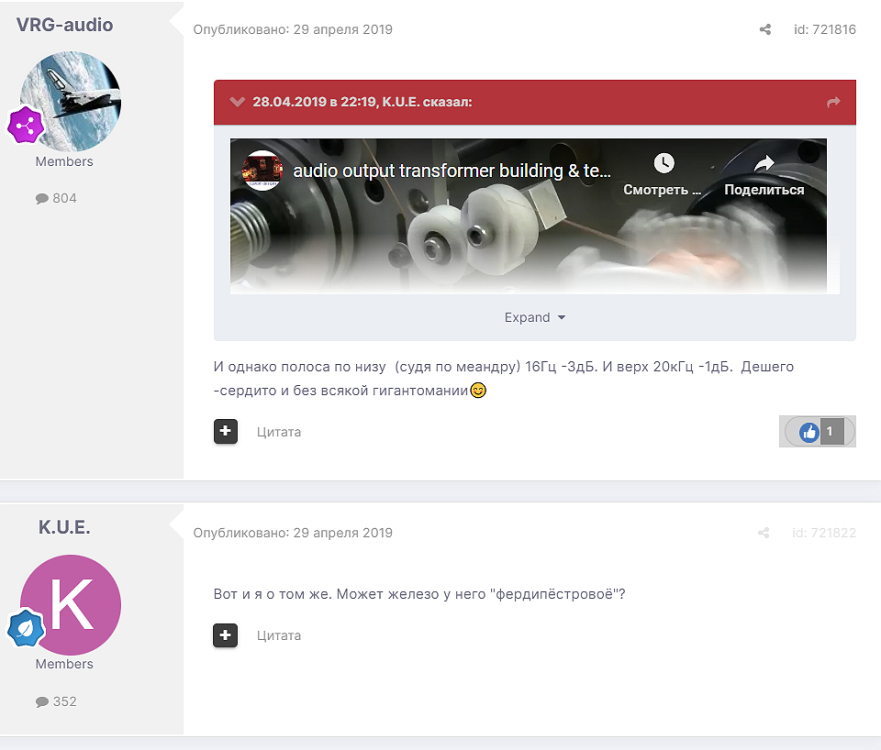
Task: Click arrow icon to jump to quoted post
Action: (x=834, y=102)
